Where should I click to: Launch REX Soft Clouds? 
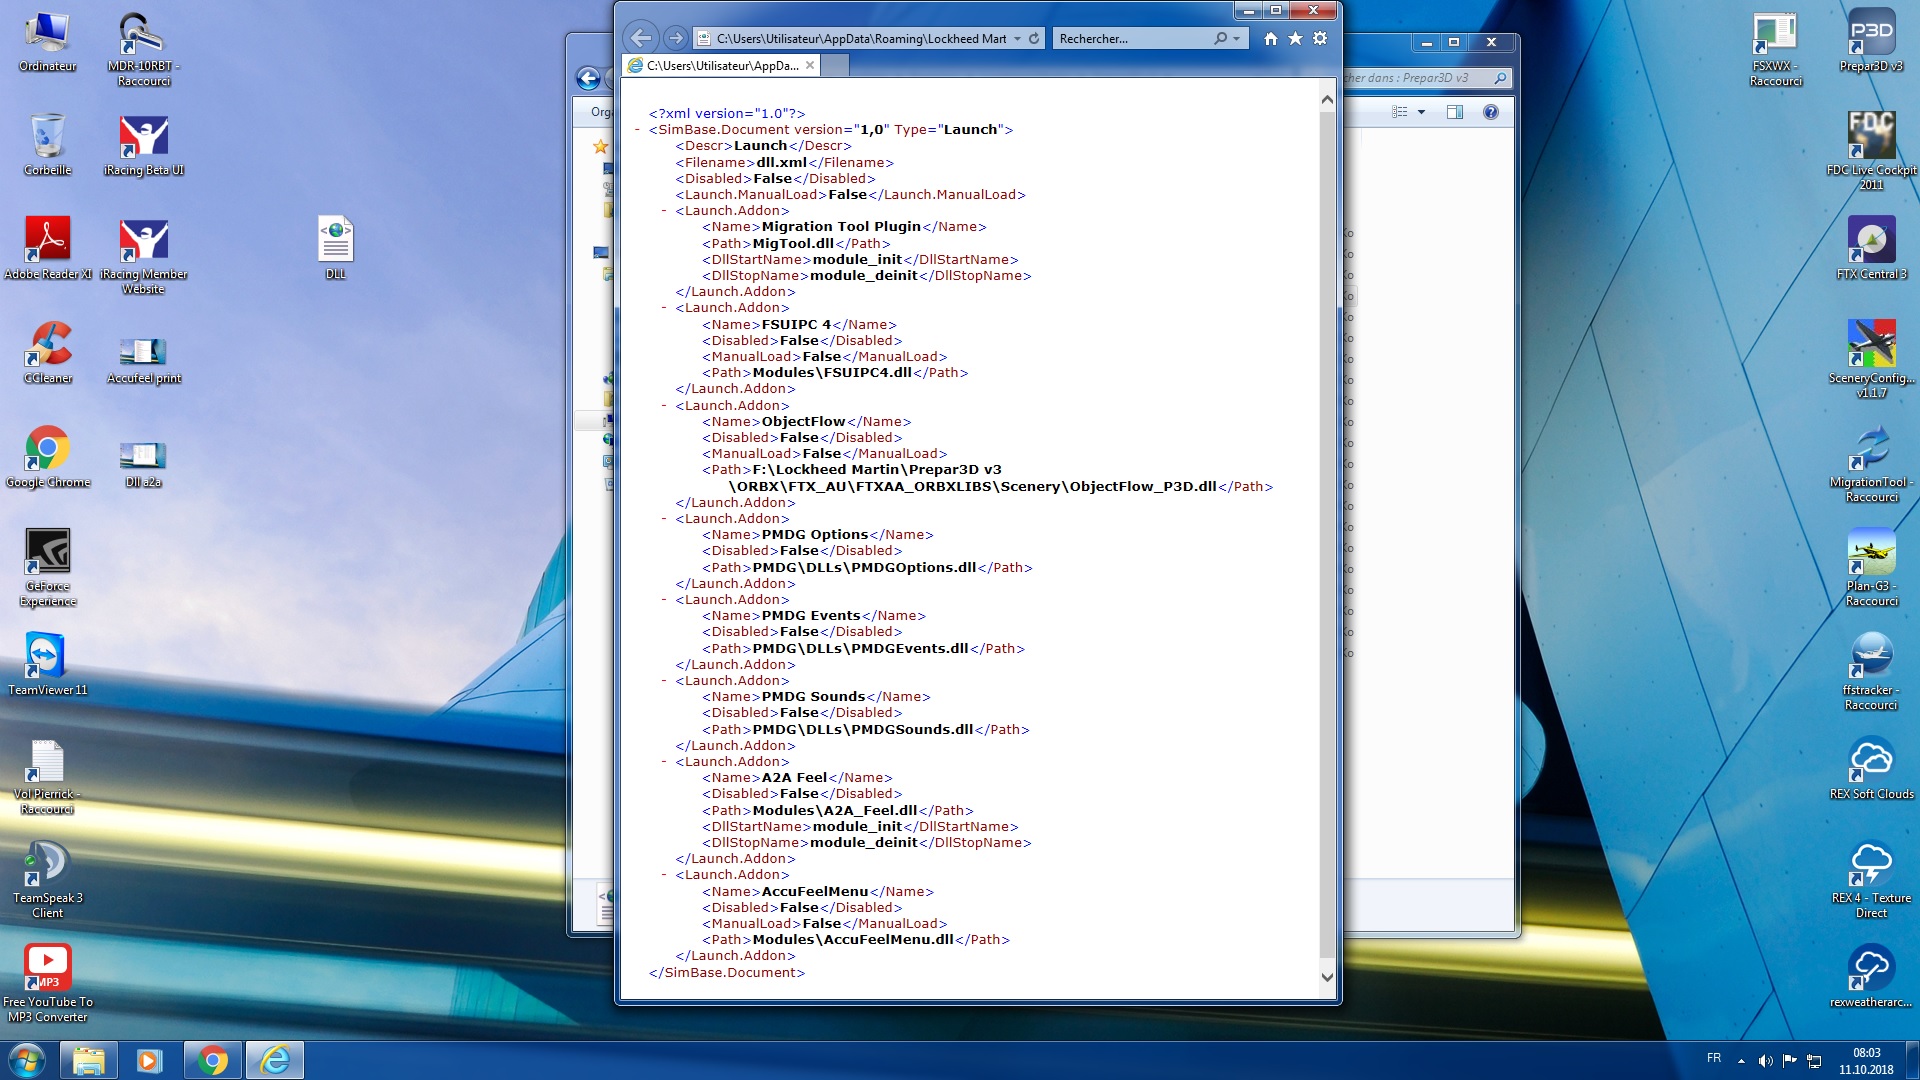[1871, 769]
